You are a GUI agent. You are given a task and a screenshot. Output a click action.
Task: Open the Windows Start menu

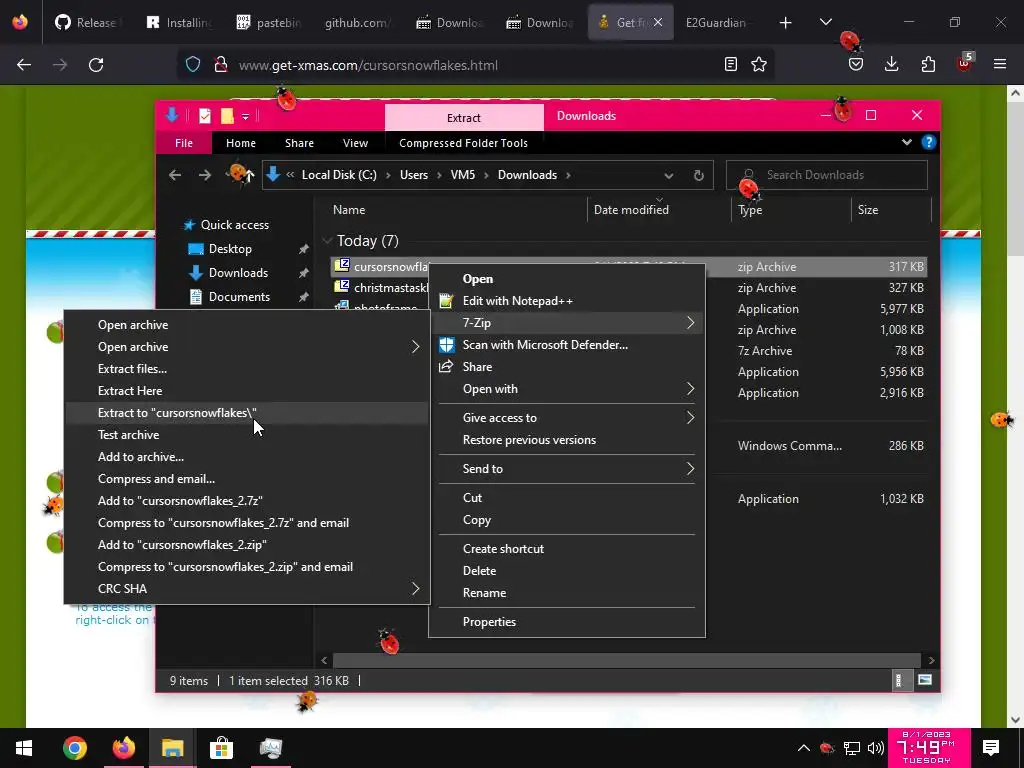[24, 748]
